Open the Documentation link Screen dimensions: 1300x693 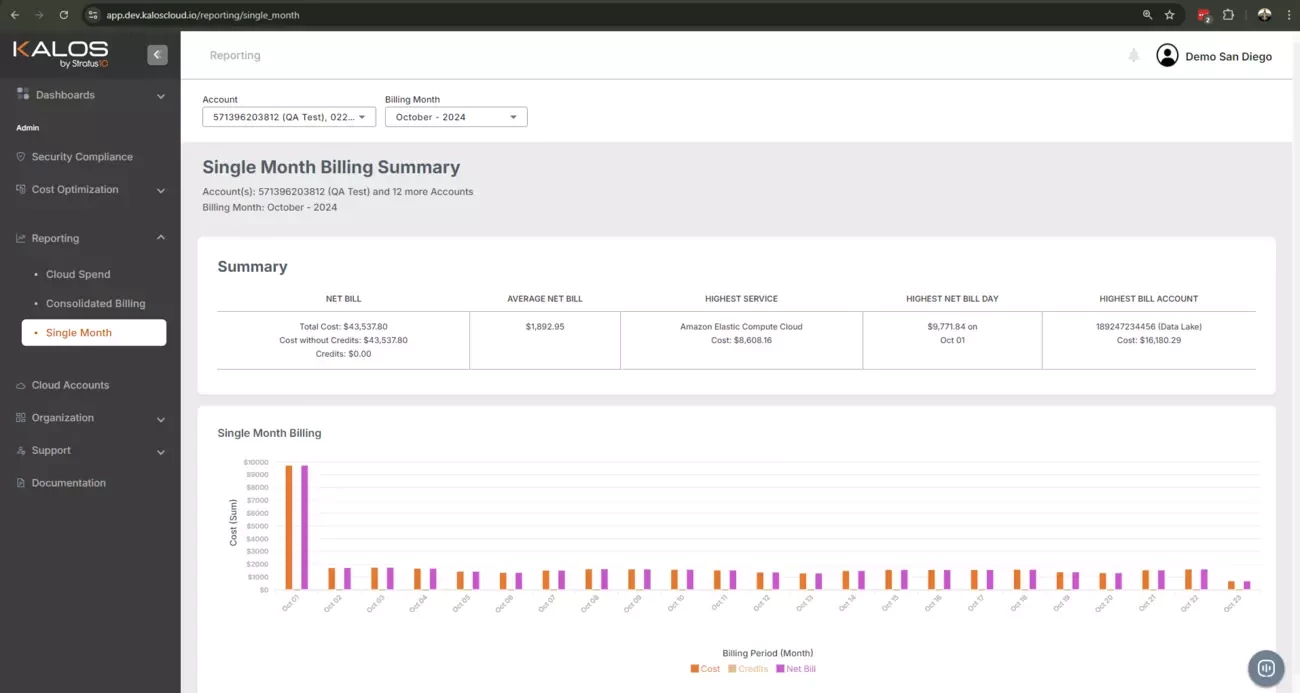[68, 483]
